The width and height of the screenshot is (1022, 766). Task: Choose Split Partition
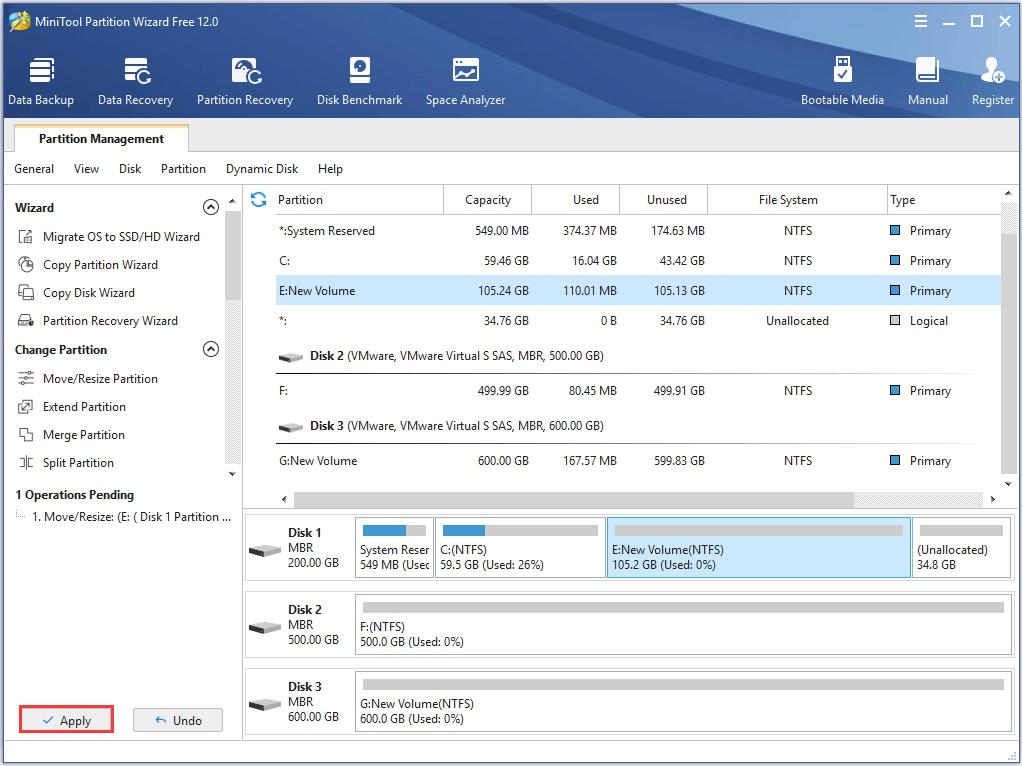point(66,463)
